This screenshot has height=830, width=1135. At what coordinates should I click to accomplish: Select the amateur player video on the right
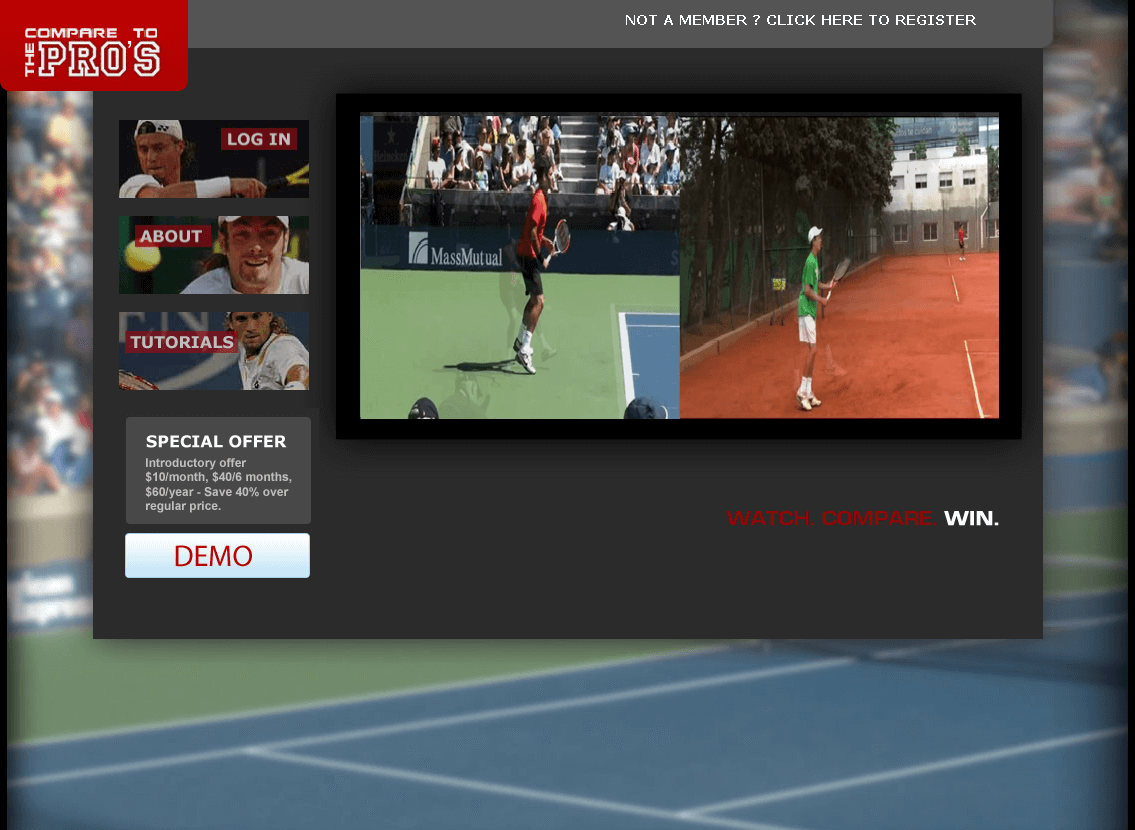(x=838, y=265)
